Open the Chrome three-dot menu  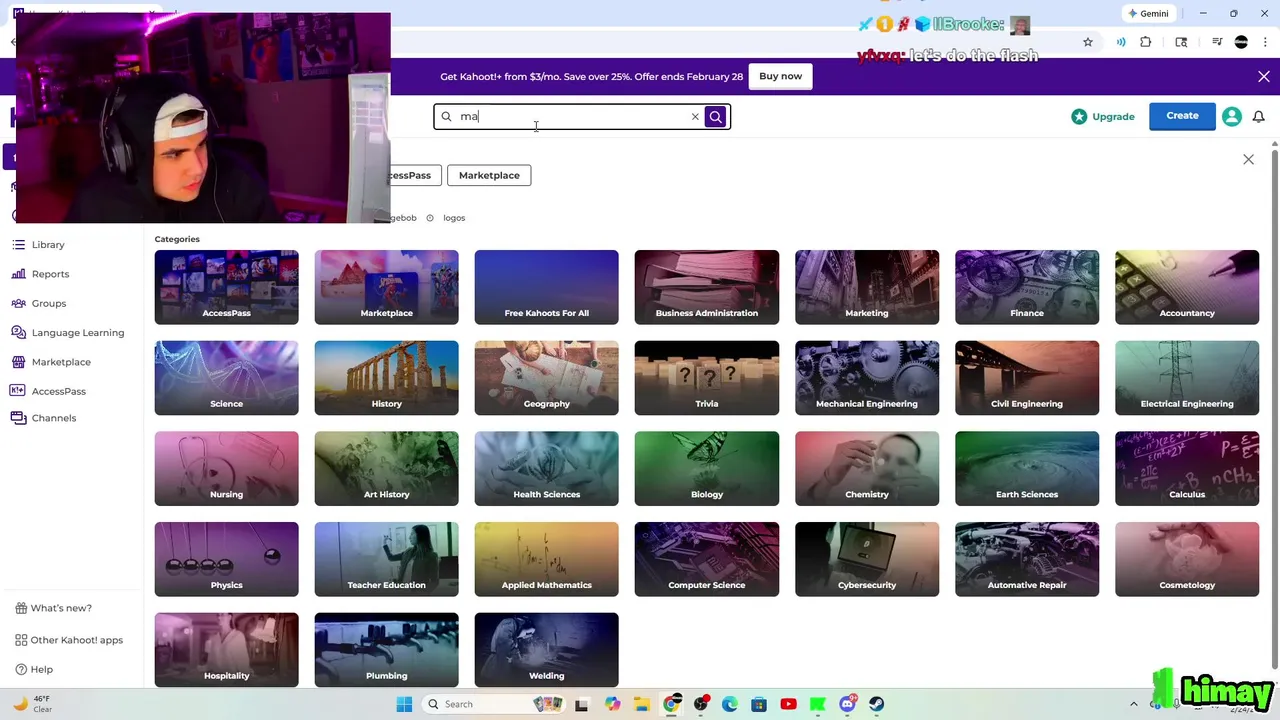pyautogui.click(x=1264, y=42)
